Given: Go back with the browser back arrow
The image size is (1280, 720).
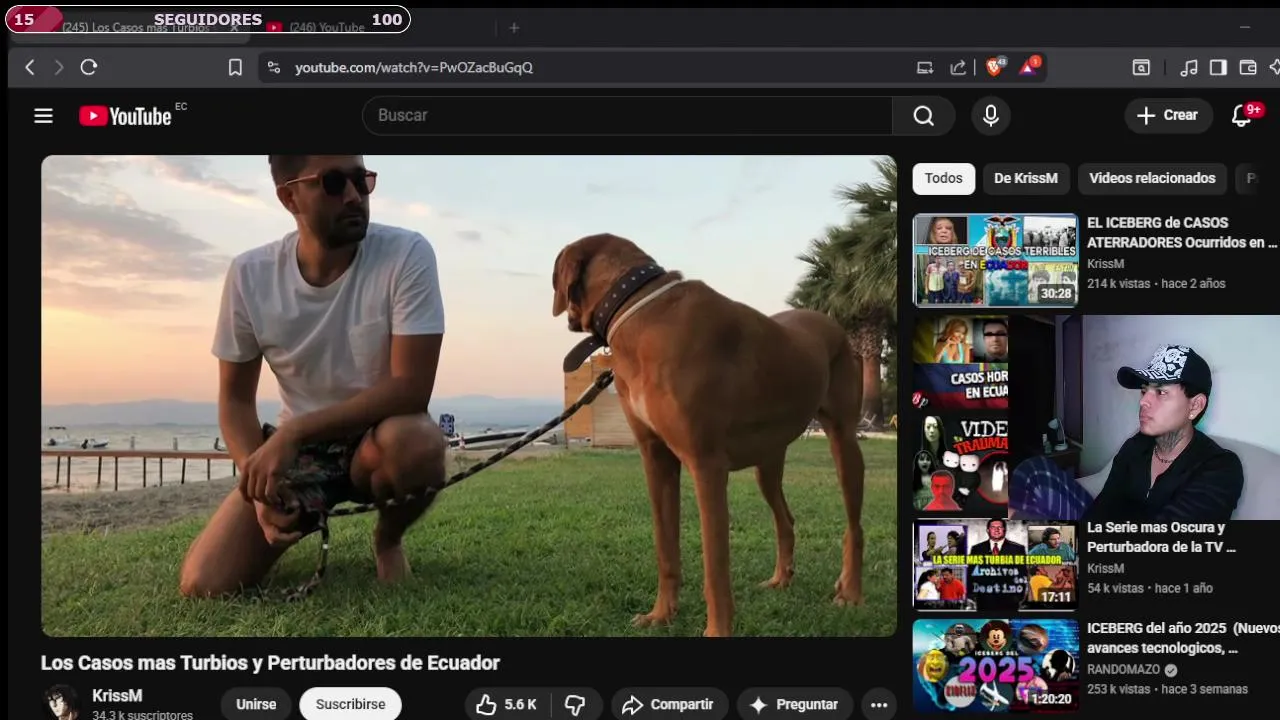Looking at the screenshot, I should [x=30, y=67].
